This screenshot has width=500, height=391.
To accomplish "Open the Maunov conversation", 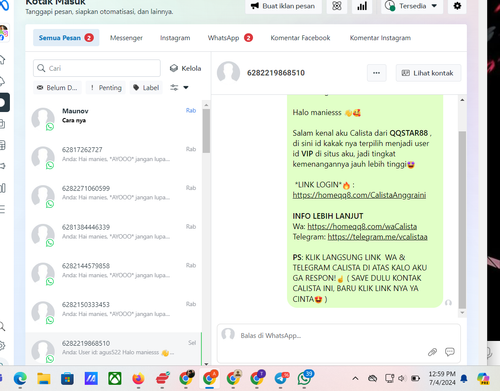I will (x=113, y=119).
